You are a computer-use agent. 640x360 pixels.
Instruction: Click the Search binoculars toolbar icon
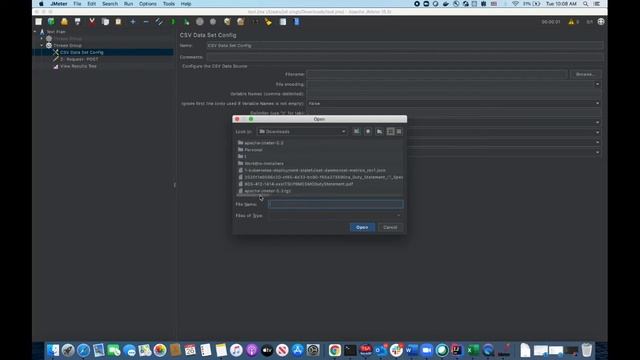click(255, 22)
